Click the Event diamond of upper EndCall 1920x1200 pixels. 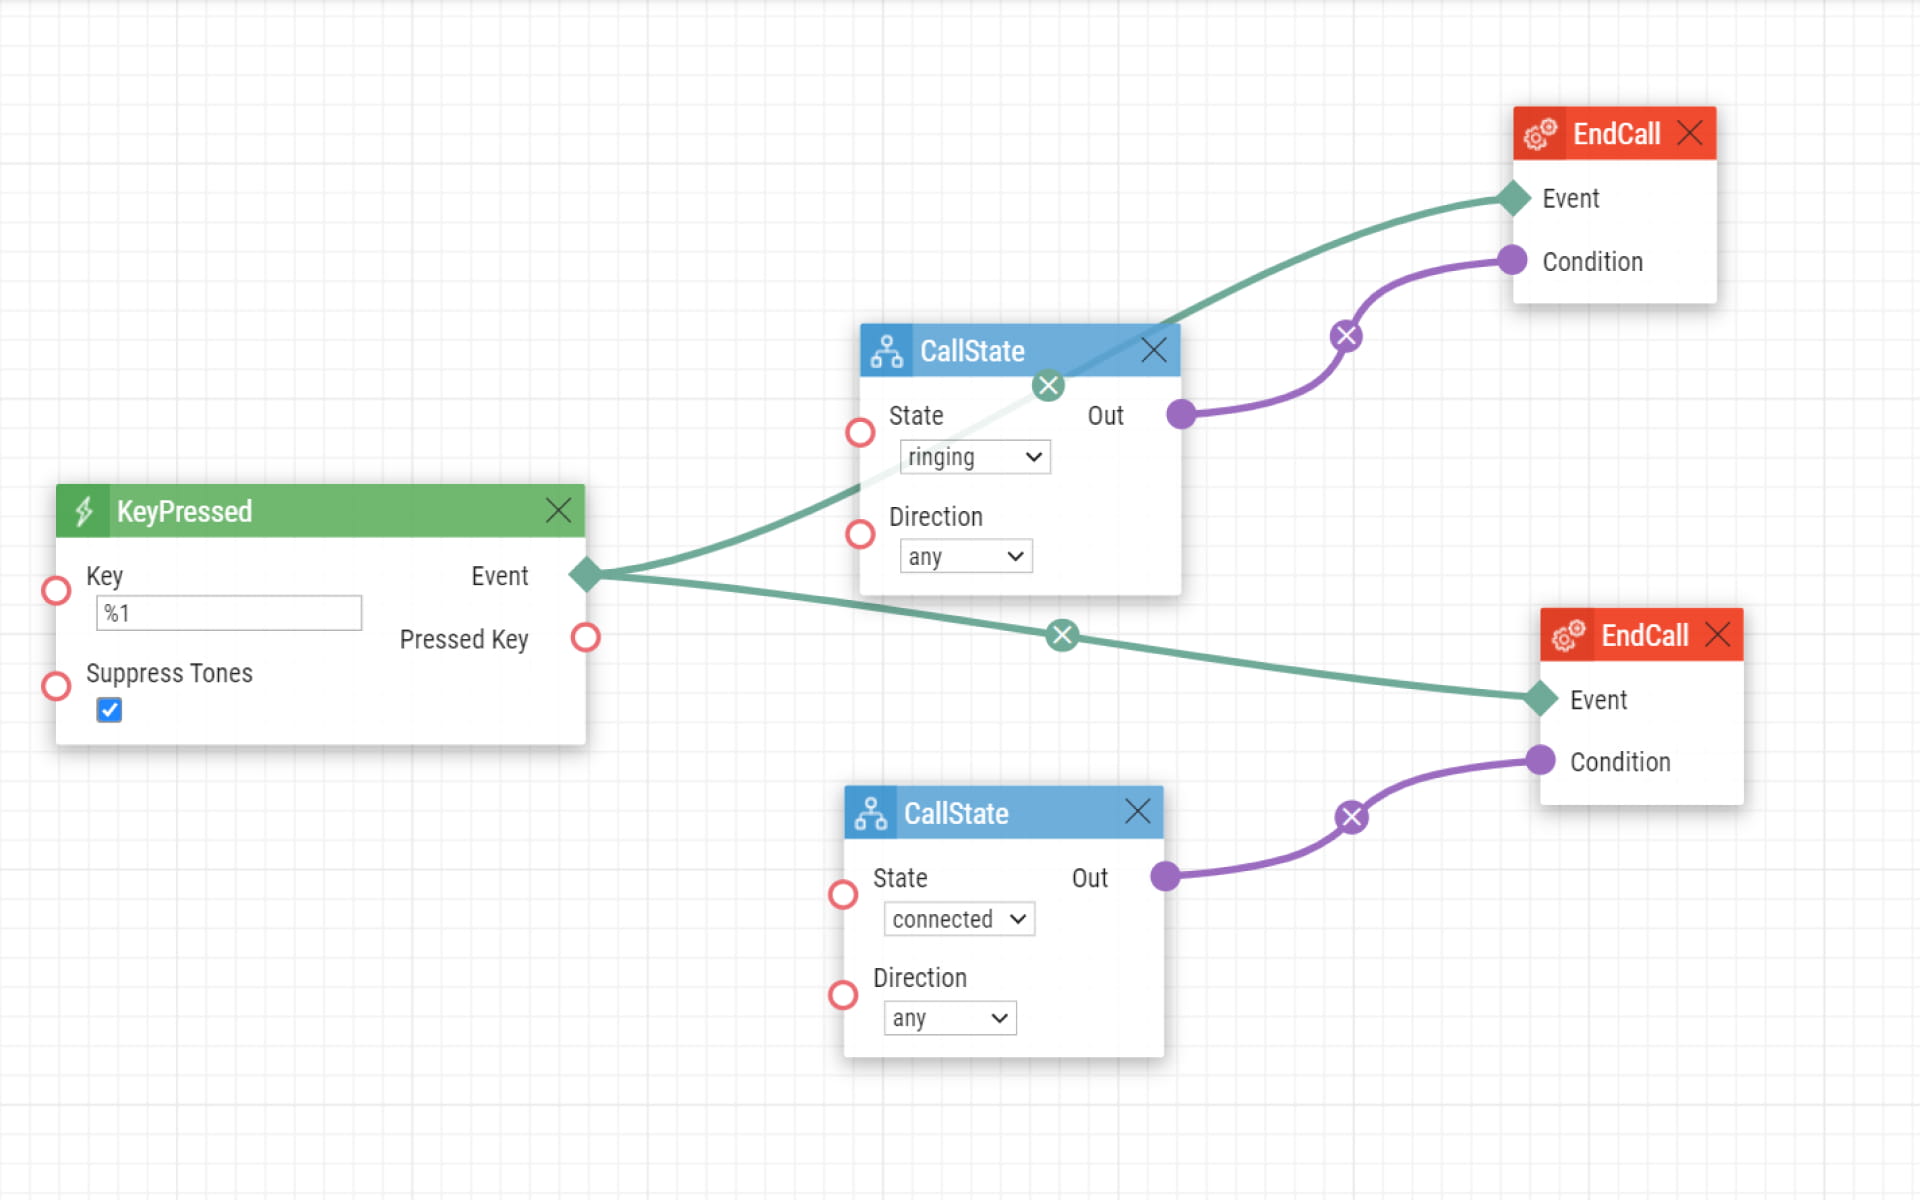tap(1513, 198)
